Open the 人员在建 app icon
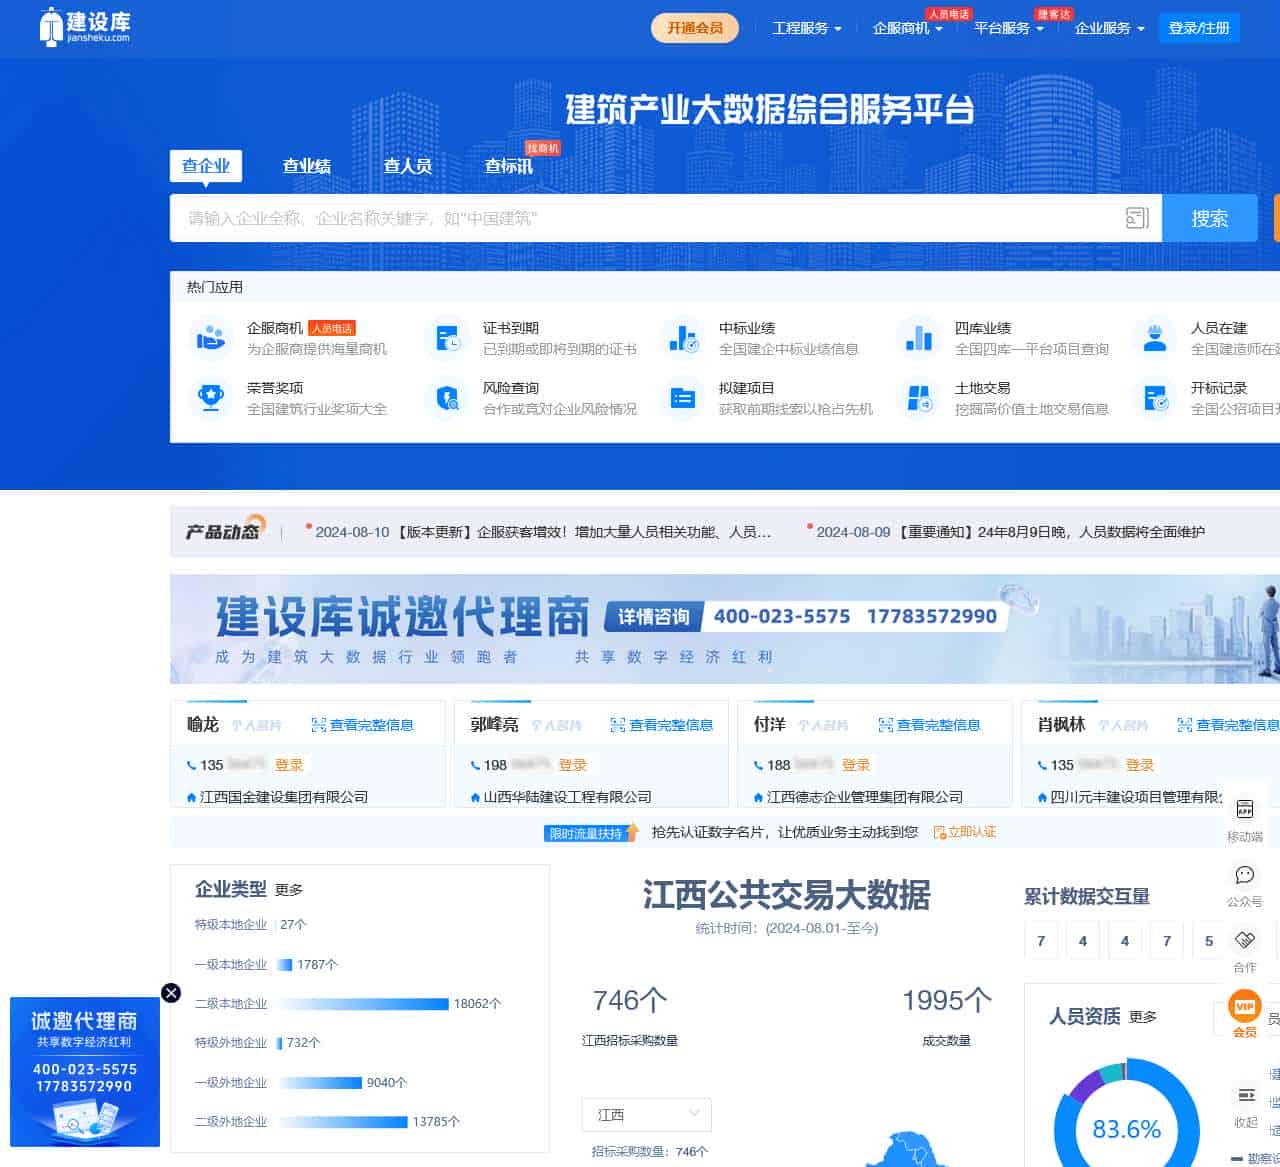 pyautogui.click(x=1155, y=338)
